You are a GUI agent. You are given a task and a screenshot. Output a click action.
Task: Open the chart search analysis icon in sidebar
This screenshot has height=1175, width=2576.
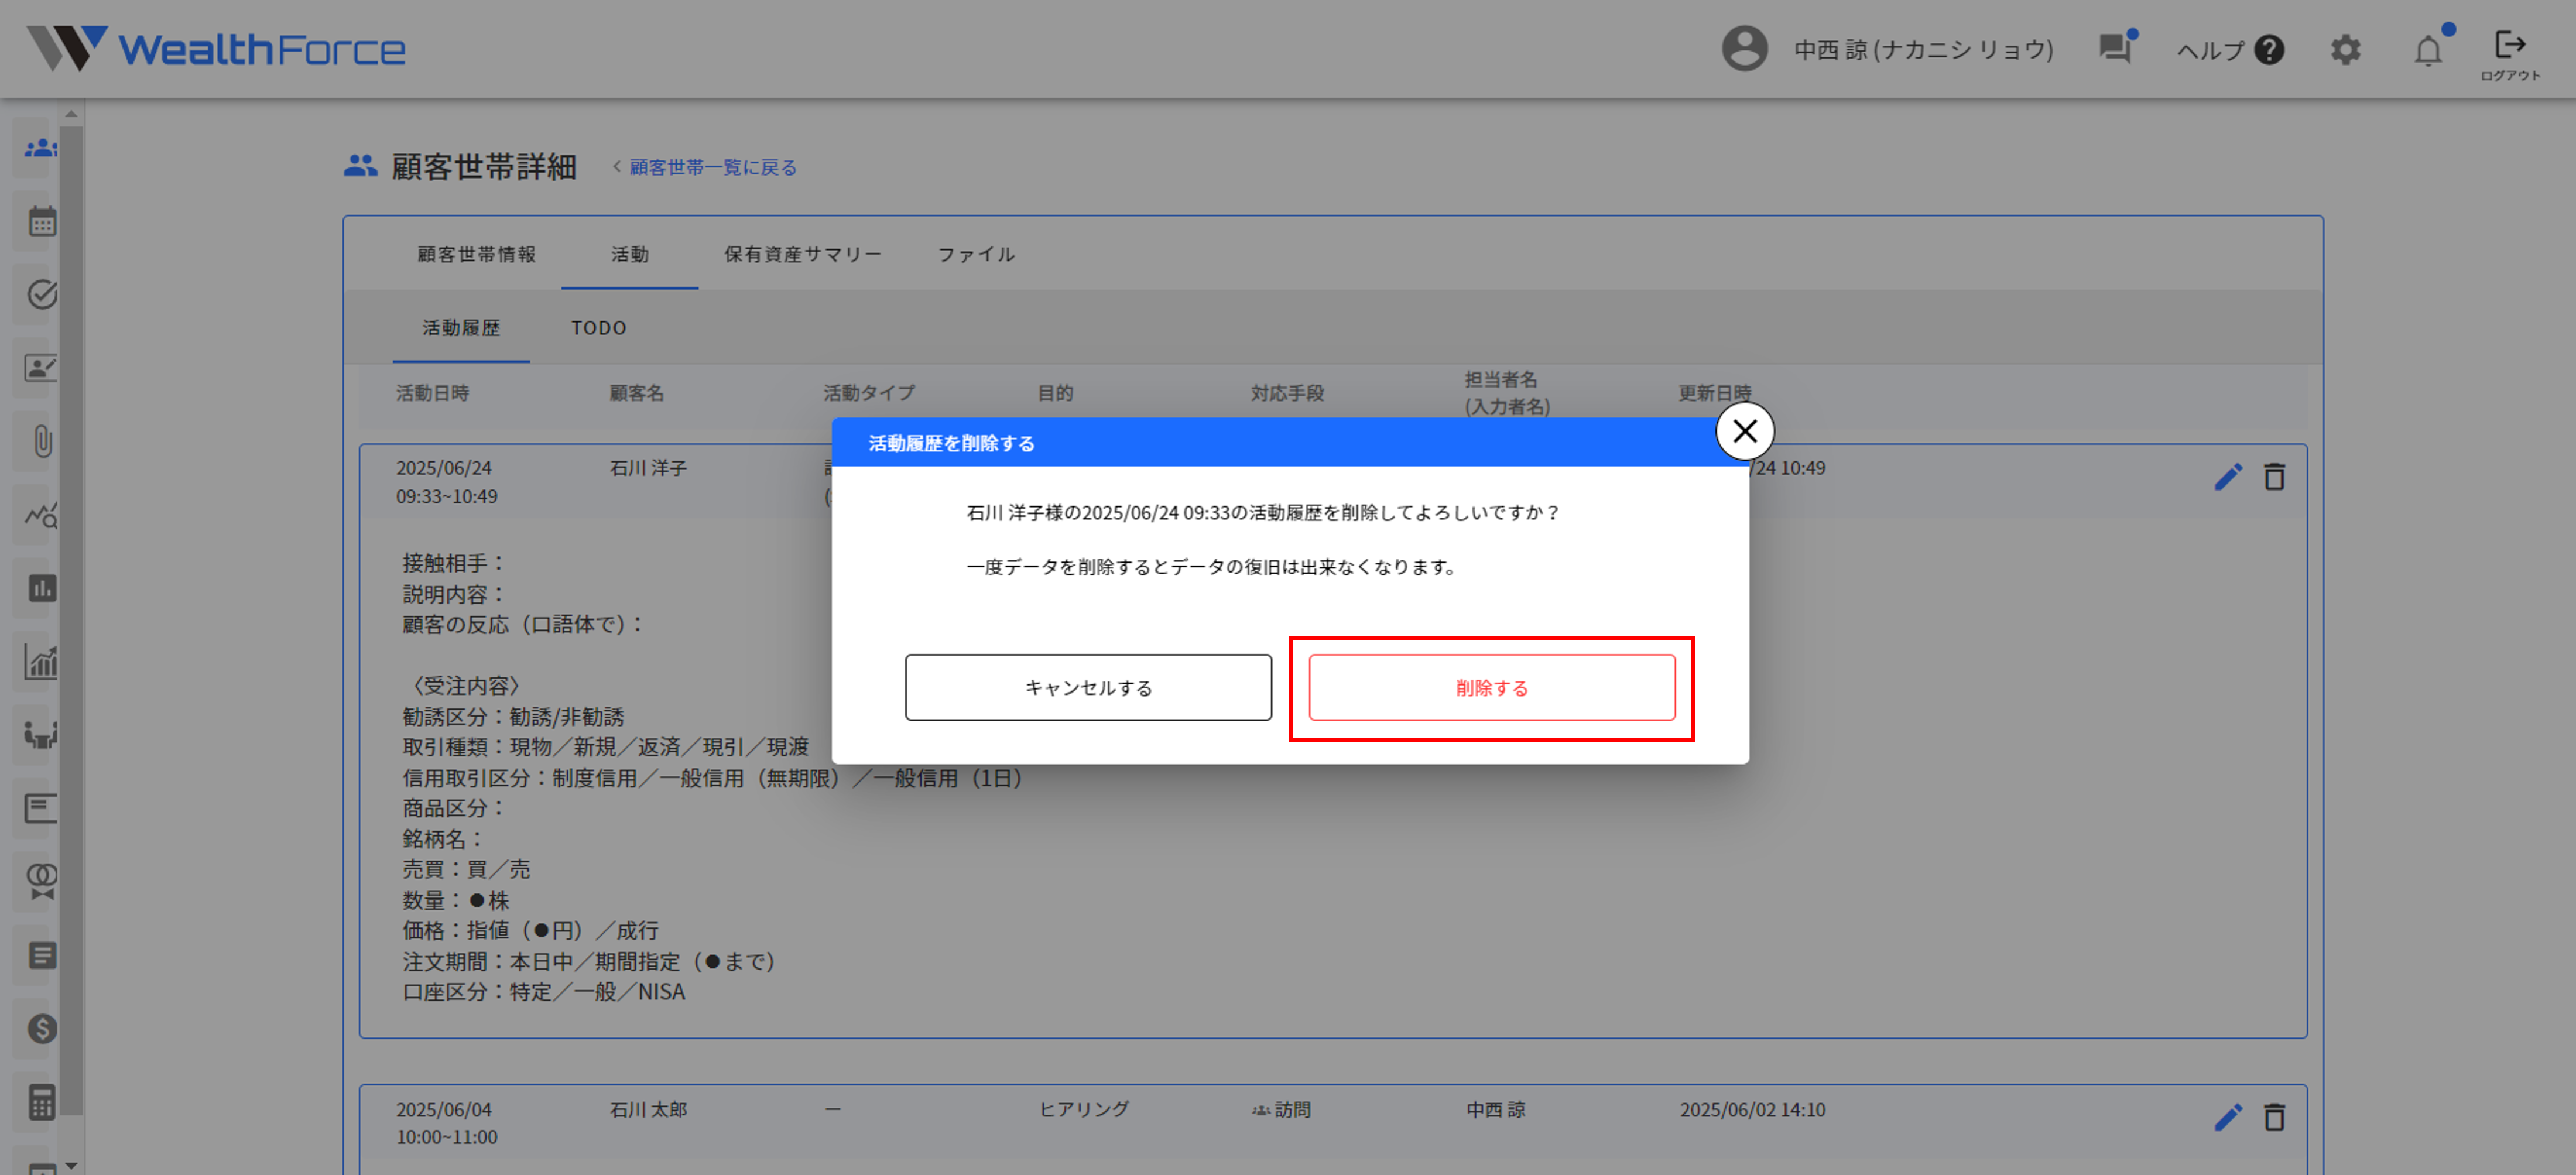coord(41,515)
